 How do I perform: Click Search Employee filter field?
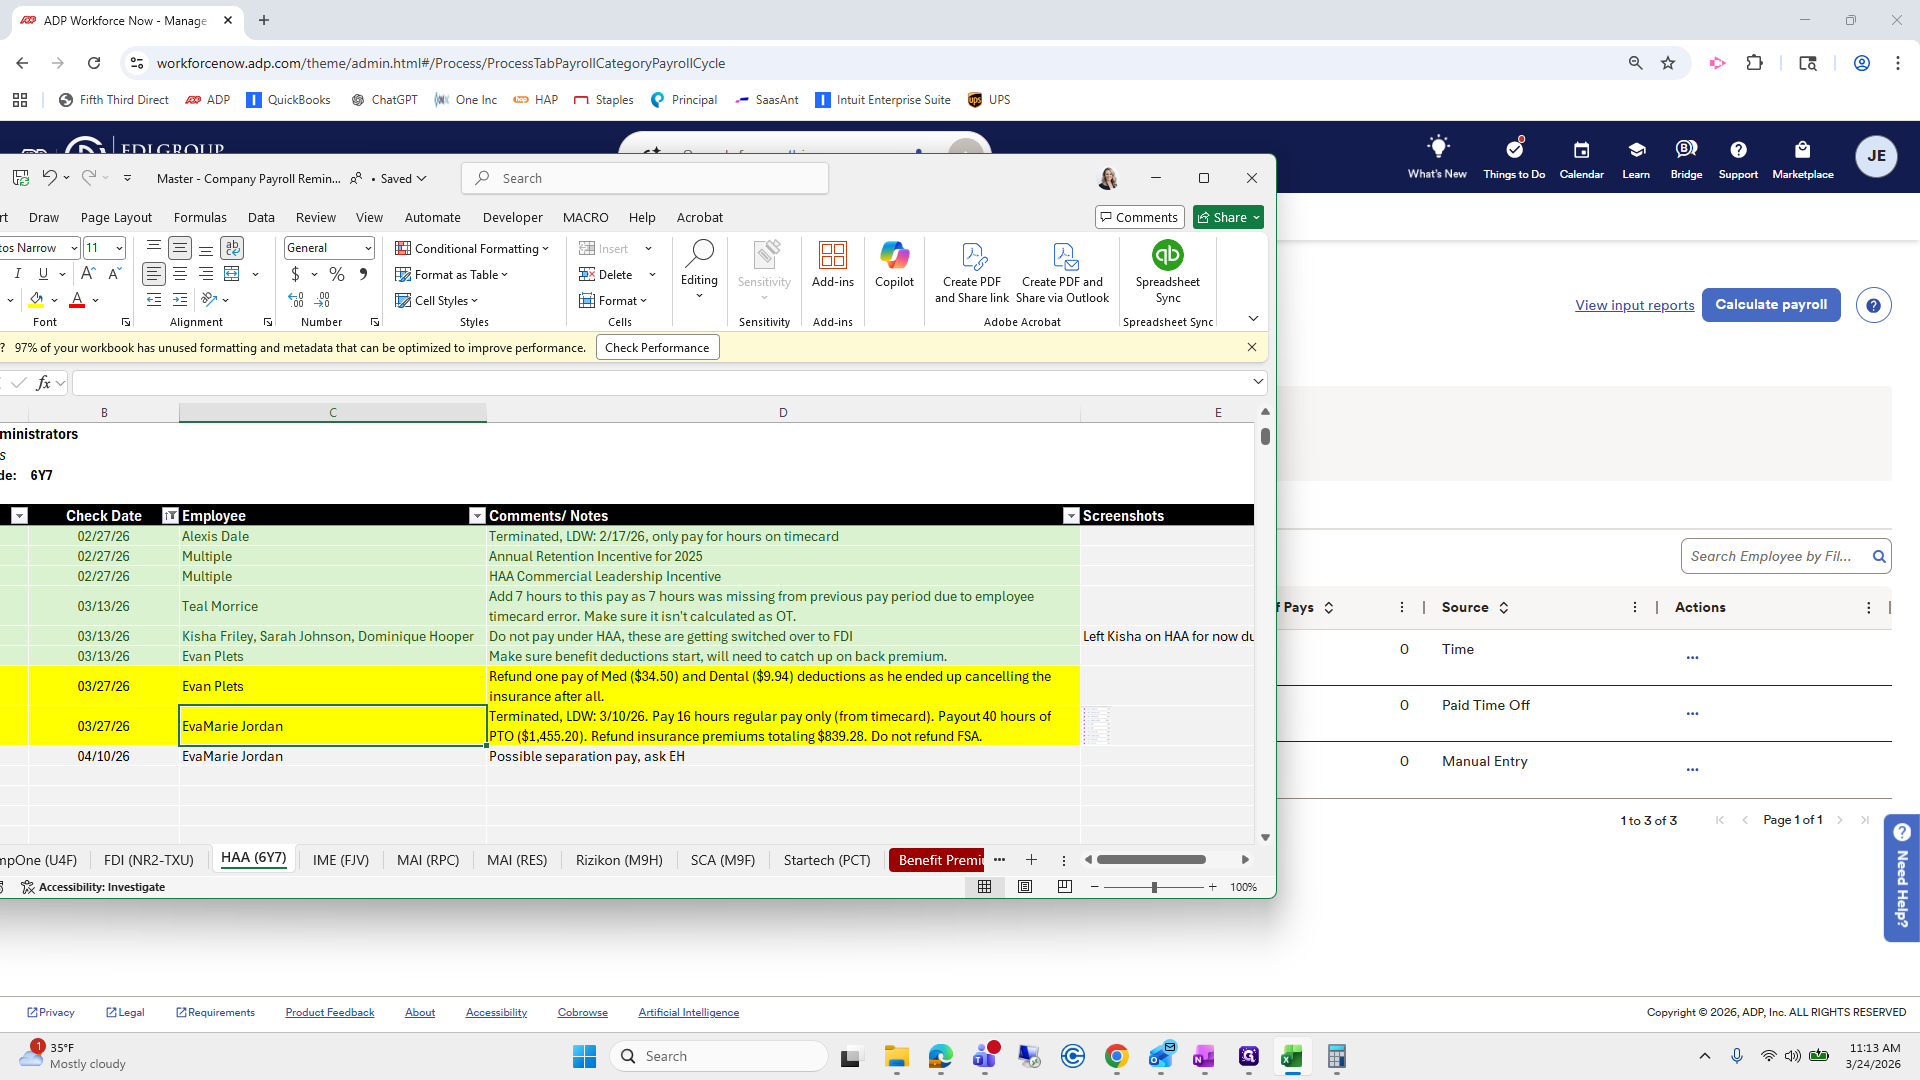click(x=1770, y=556)
